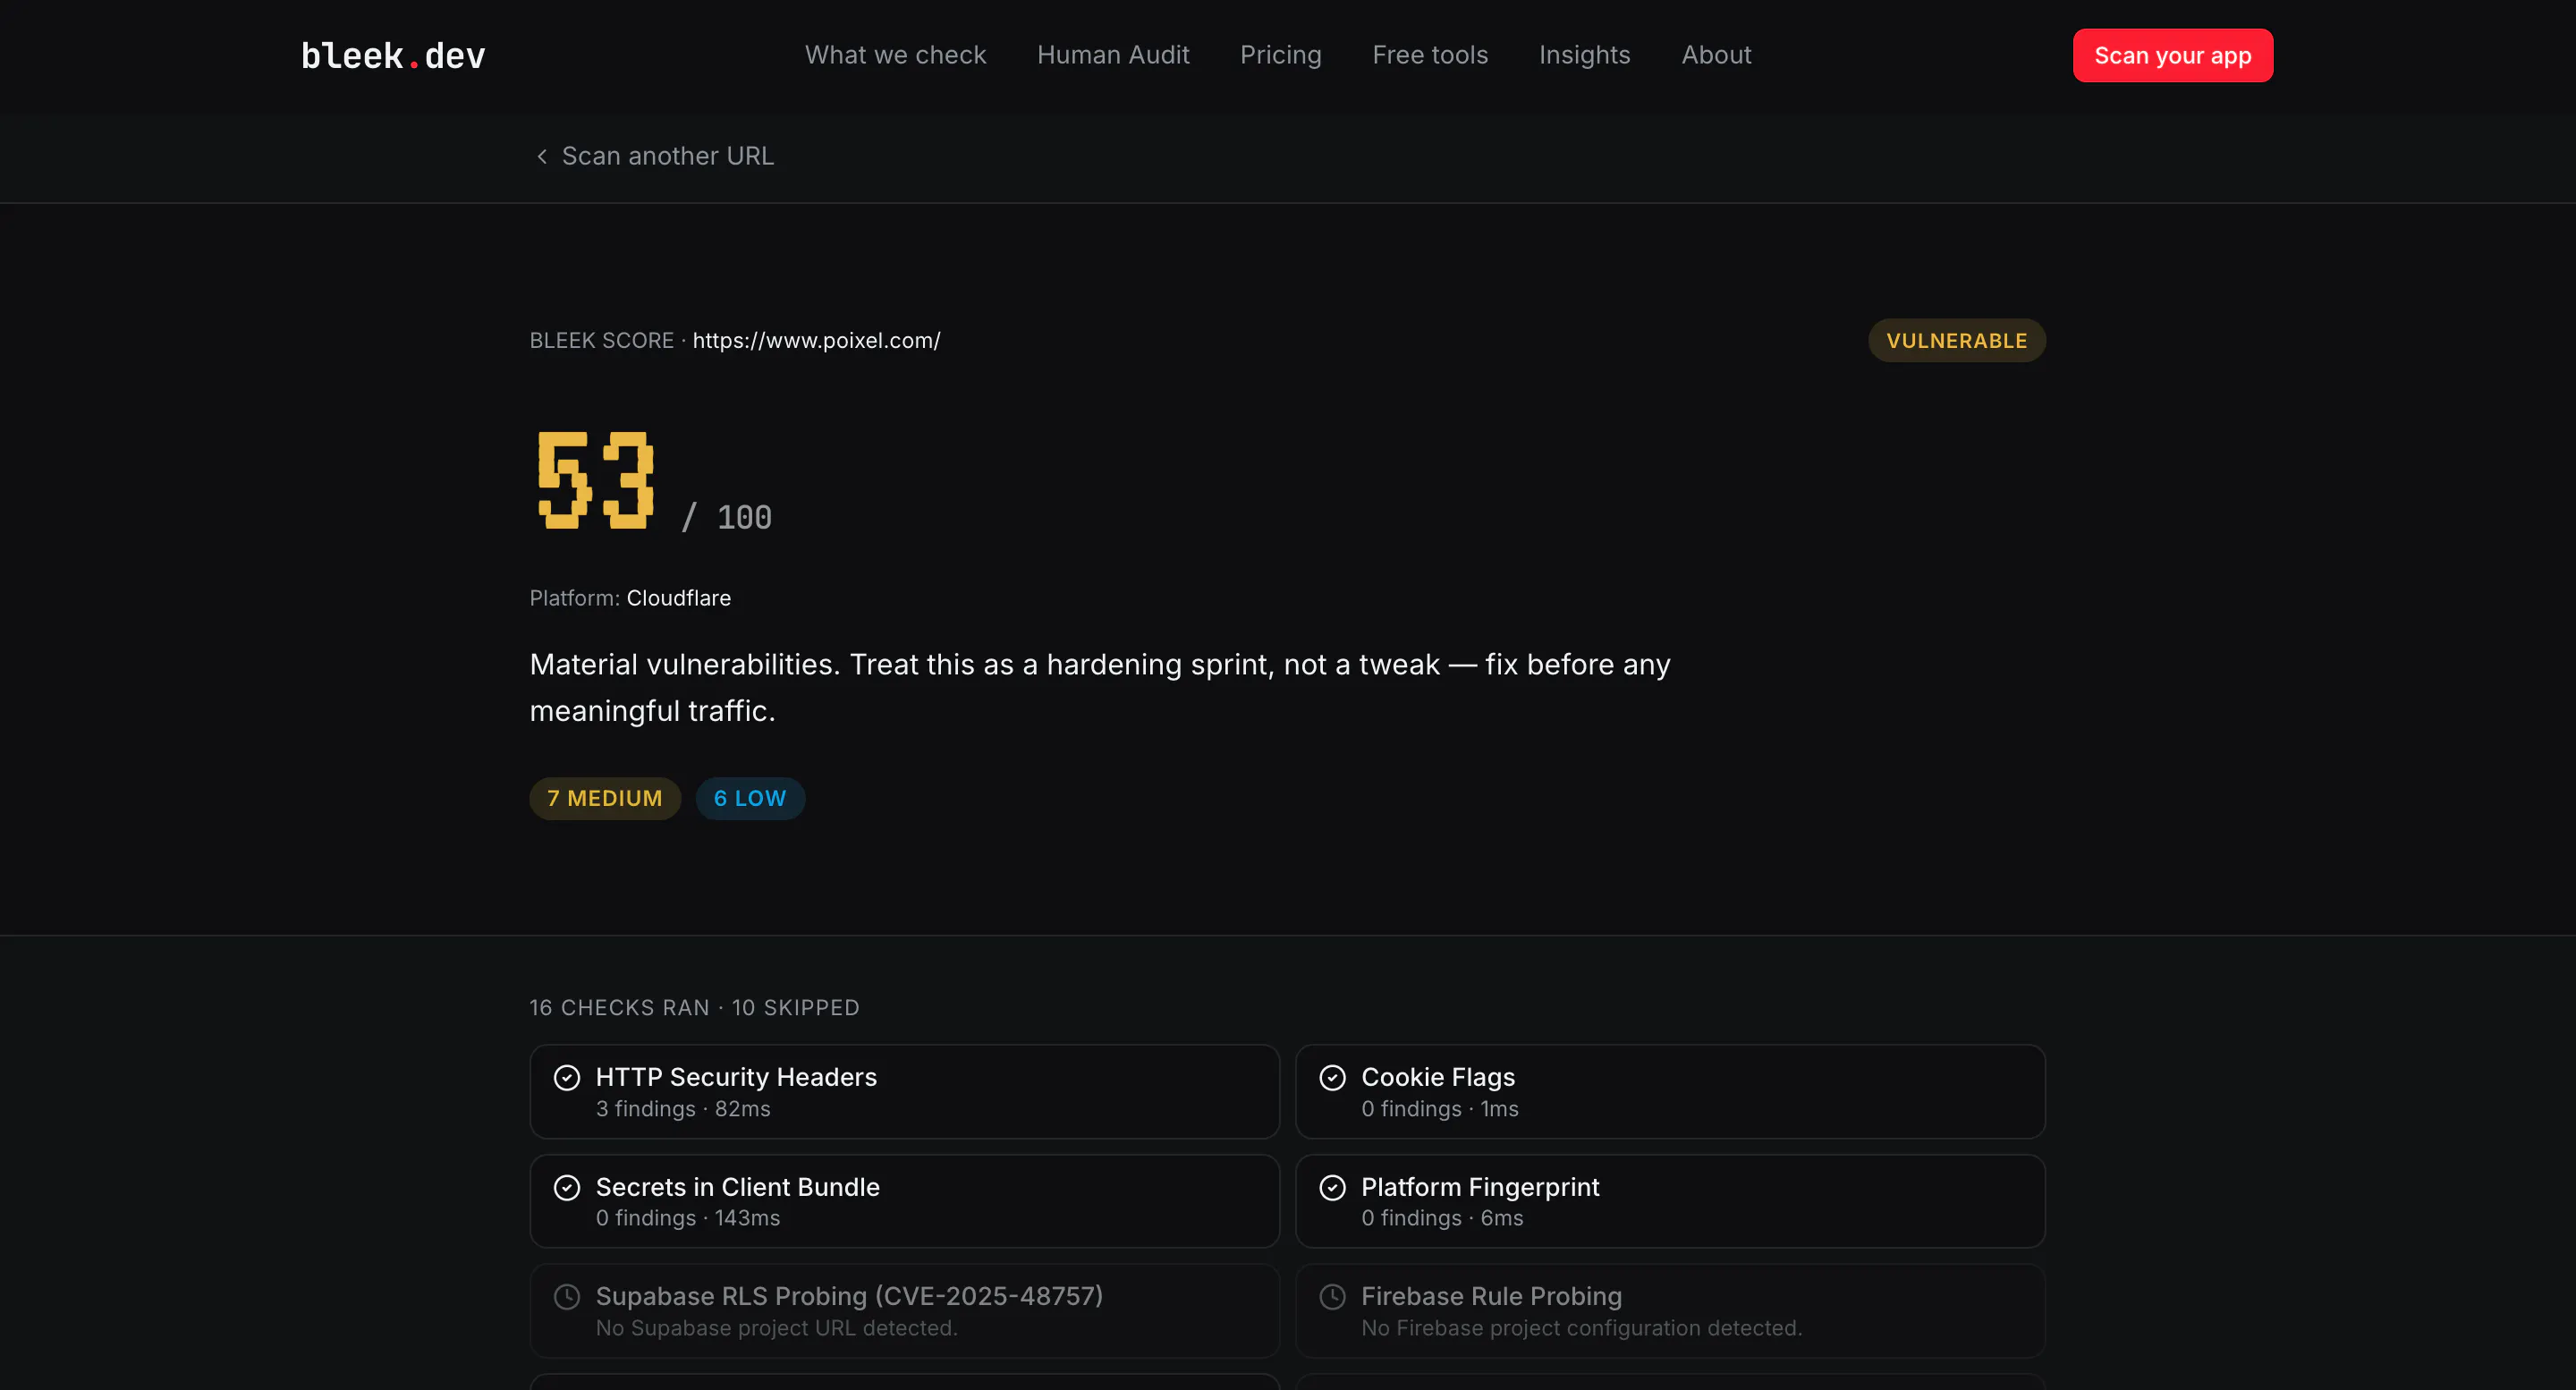
Task: Click the 0 findings · 6ms text
Action: 1442,1218
